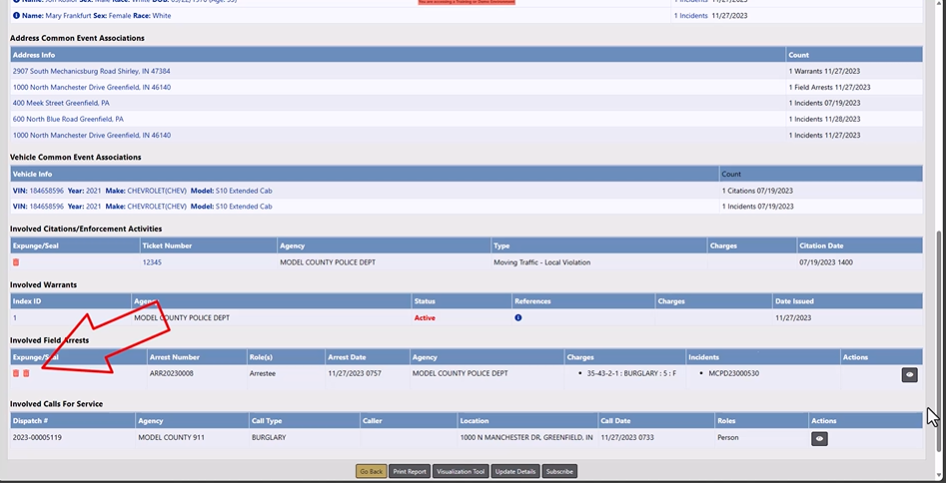This screenshot has height=483, width=946.
Task: Open the 400 Meek Street Greenfield address
Action: pos(61,103)
